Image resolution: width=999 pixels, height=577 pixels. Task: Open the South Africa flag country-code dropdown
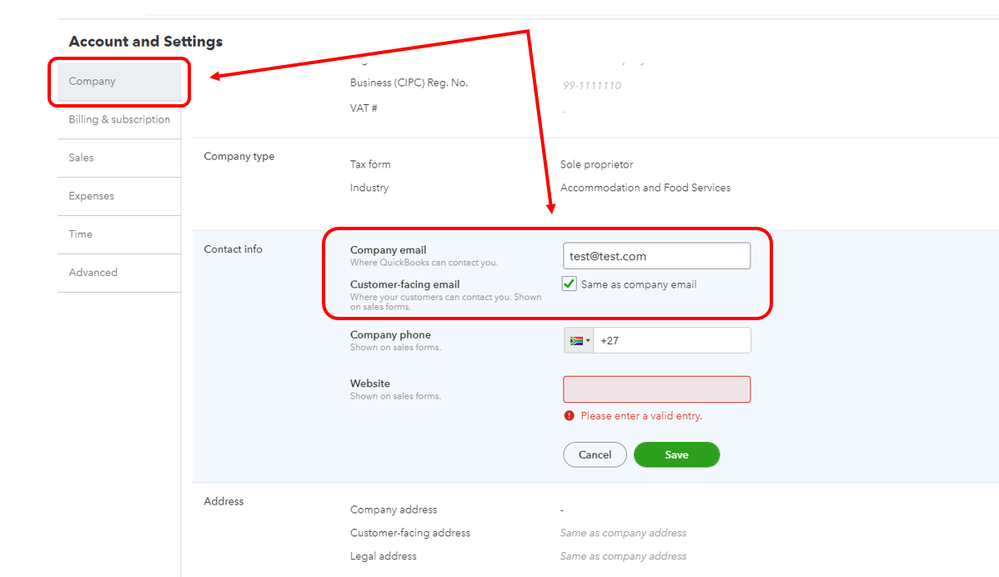coord(579,341)
